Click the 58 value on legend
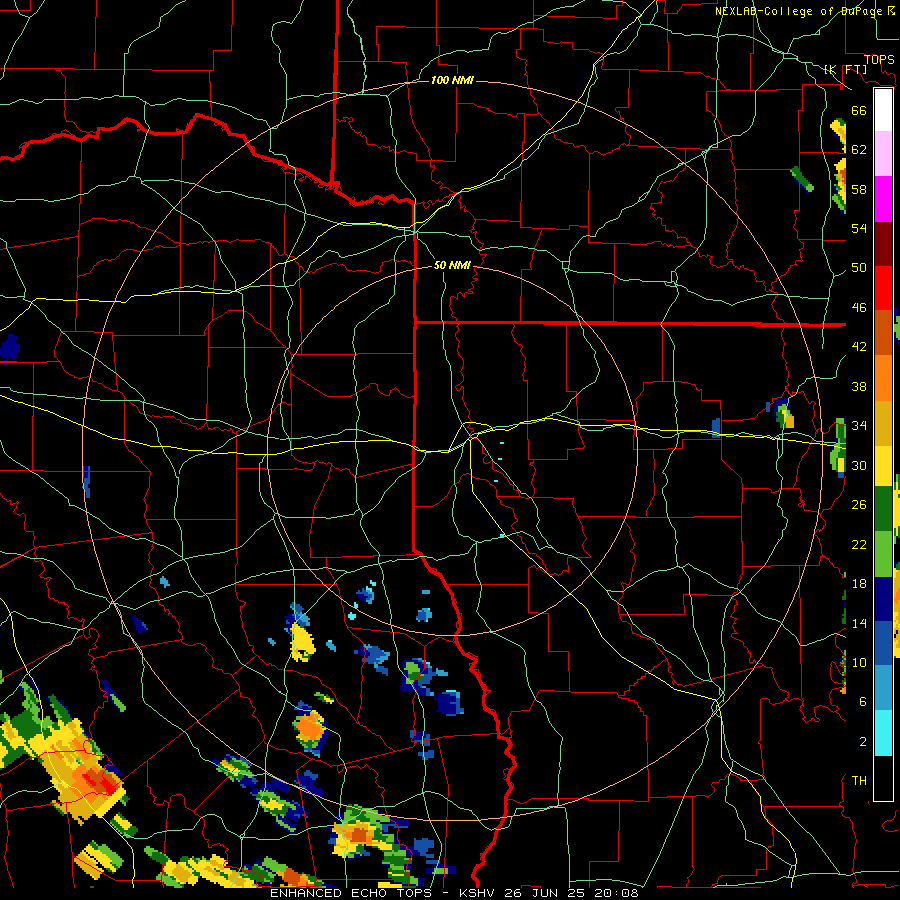The image size is (900, 900). coord(859,189)
